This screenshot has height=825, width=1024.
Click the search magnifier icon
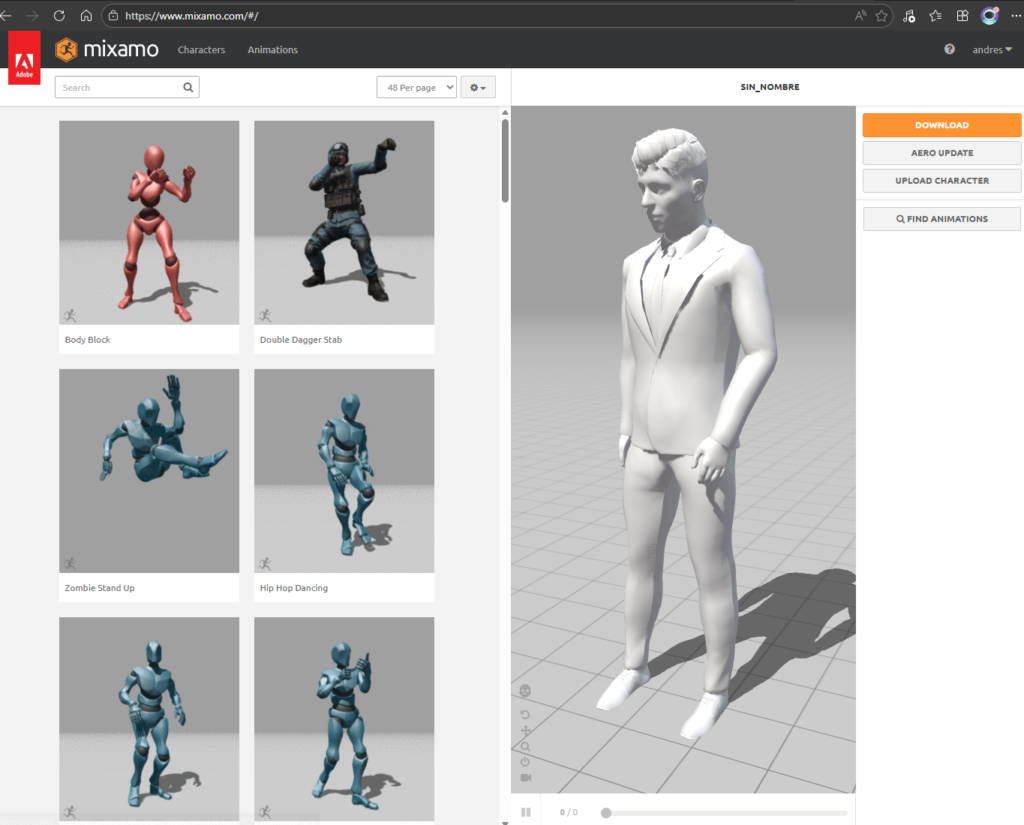coord(188,88)
